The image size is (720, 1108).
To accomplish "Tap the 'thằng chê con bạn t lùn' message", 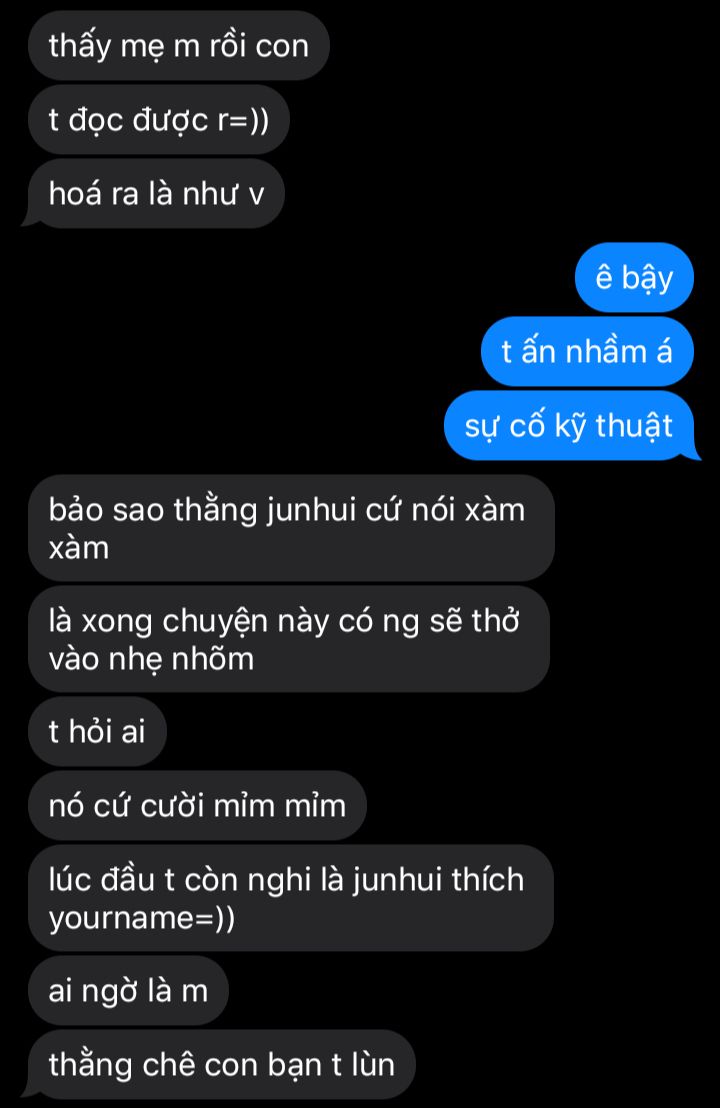I will (219, 1065).
